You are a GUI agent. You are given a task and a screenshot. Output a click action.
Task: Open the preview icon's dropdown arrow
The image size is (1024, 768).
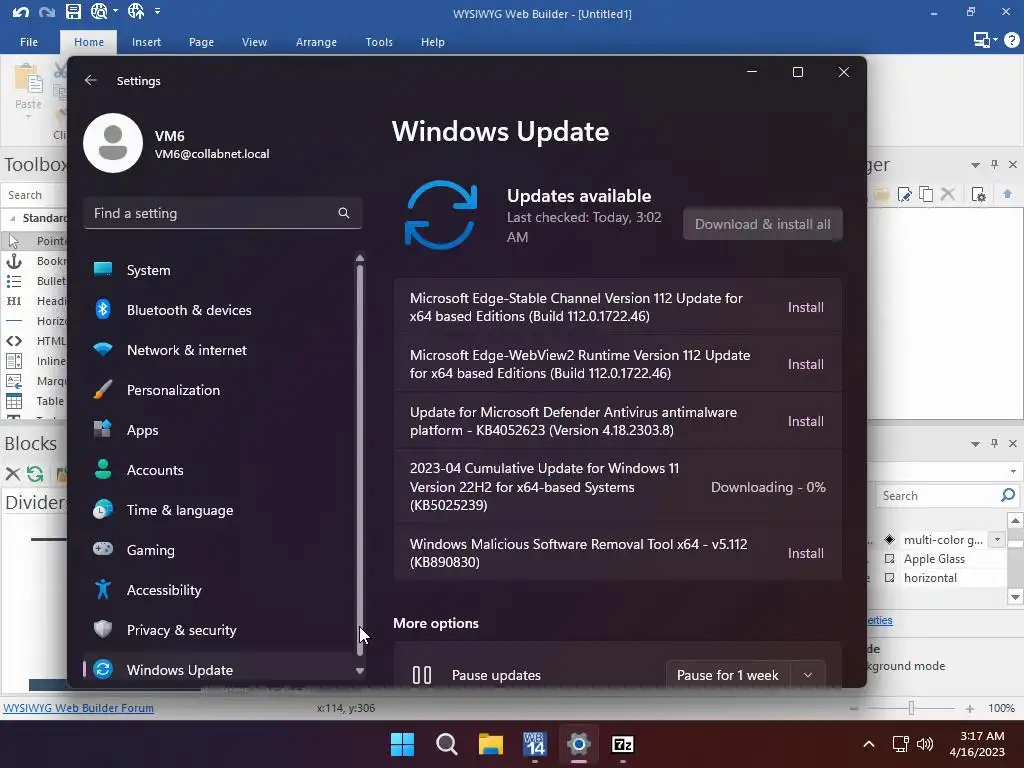coord(116,11)
